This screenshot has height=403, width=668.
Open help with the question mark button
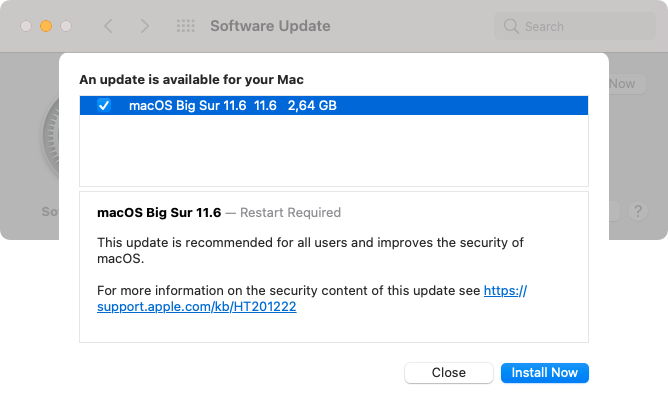click(638, 211)
